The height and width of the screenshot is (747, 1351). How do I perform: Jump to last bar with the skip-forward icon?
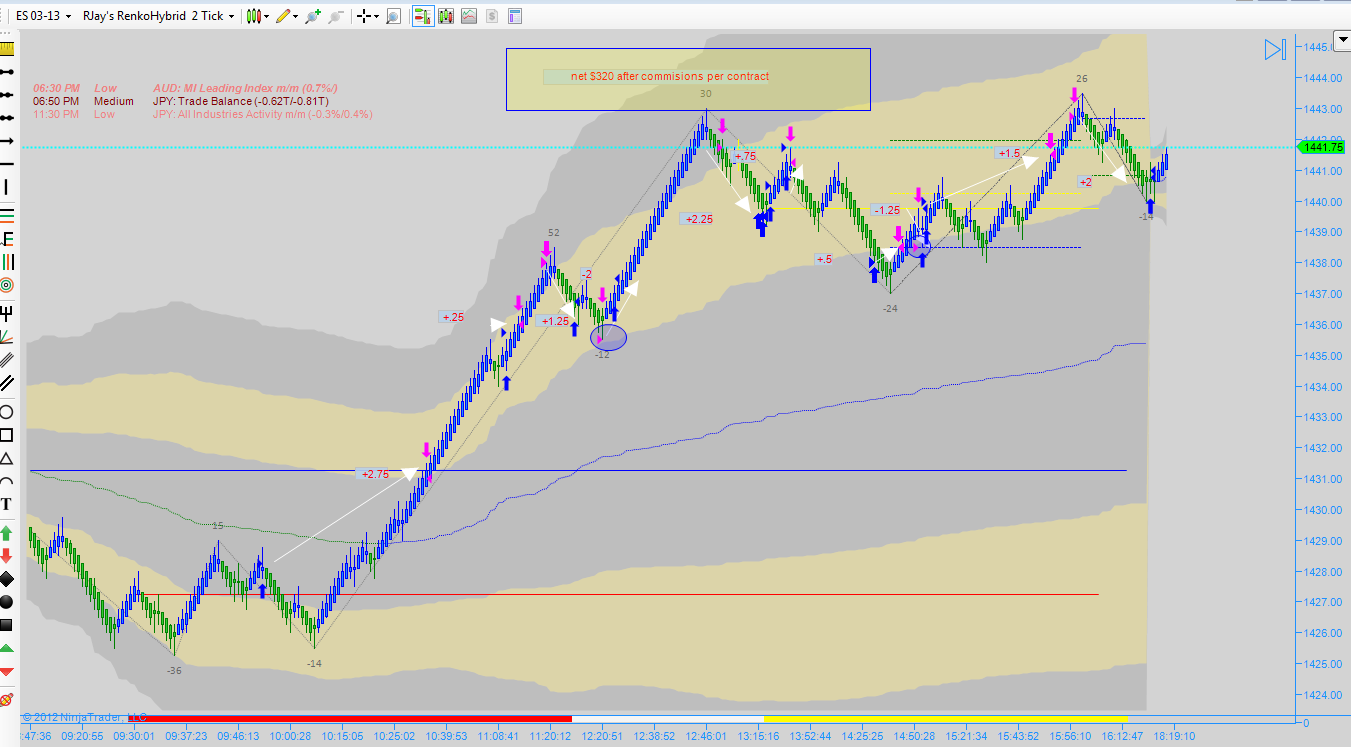pyautogui.click(x=1274, y=50)
